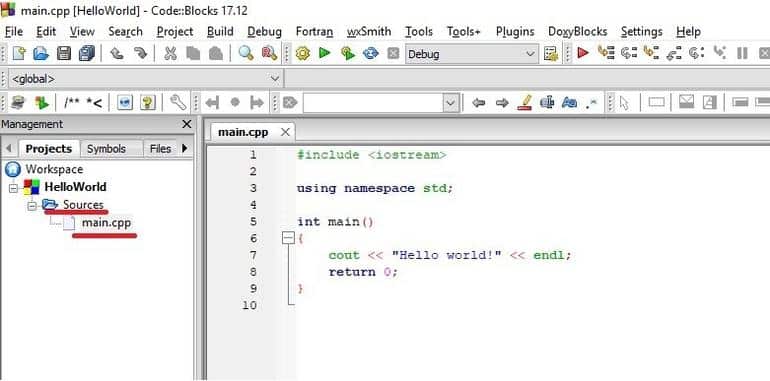This screenshot has width=770, height=381.
Task: Open the Search menu
Action: coord(125,32)
